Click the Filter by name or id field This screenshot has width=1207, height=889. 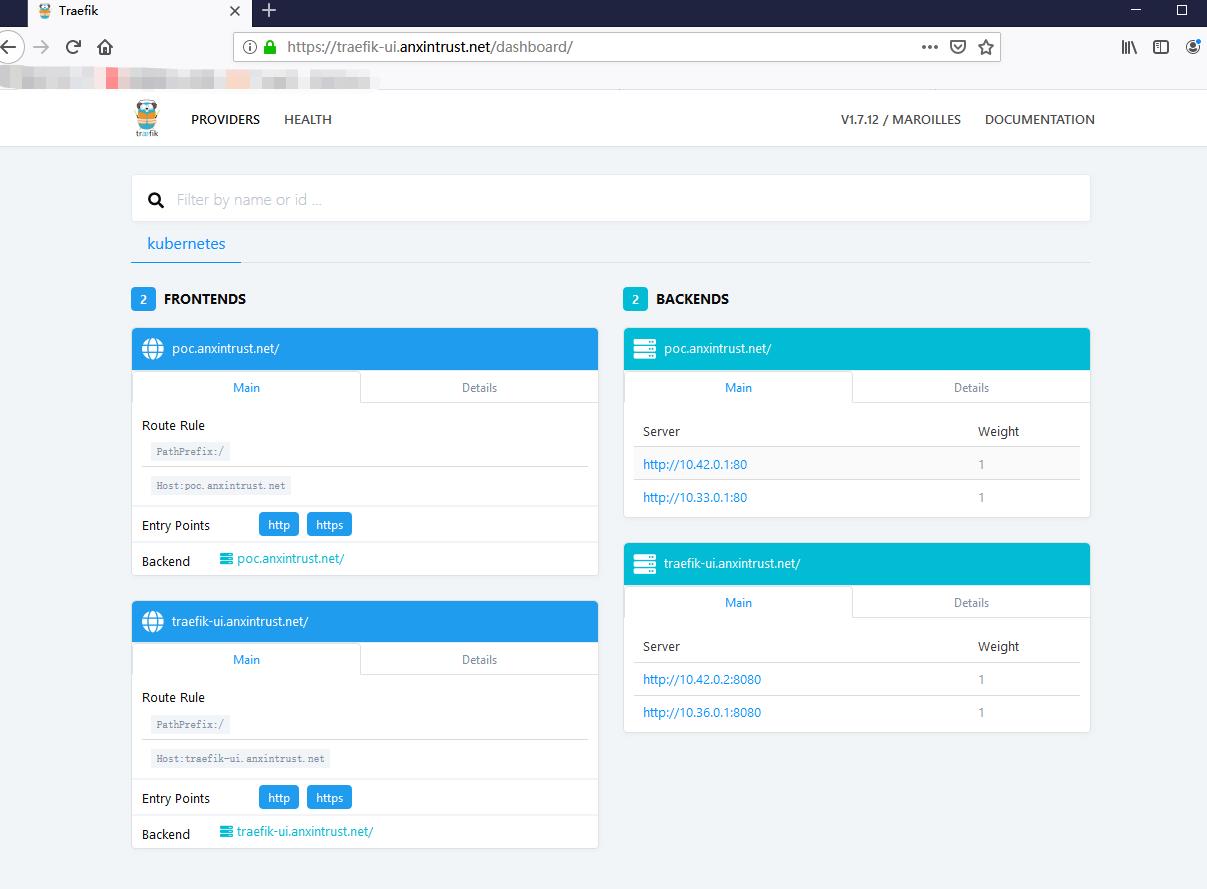coord(400,198)
